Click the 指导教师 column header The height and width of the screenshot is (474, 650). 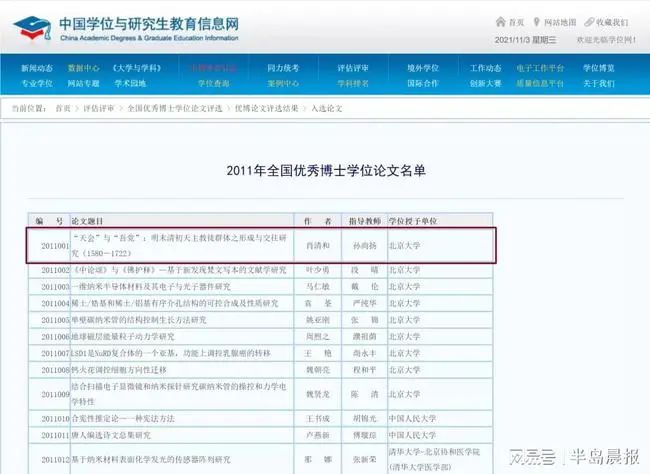pos(365,221)
